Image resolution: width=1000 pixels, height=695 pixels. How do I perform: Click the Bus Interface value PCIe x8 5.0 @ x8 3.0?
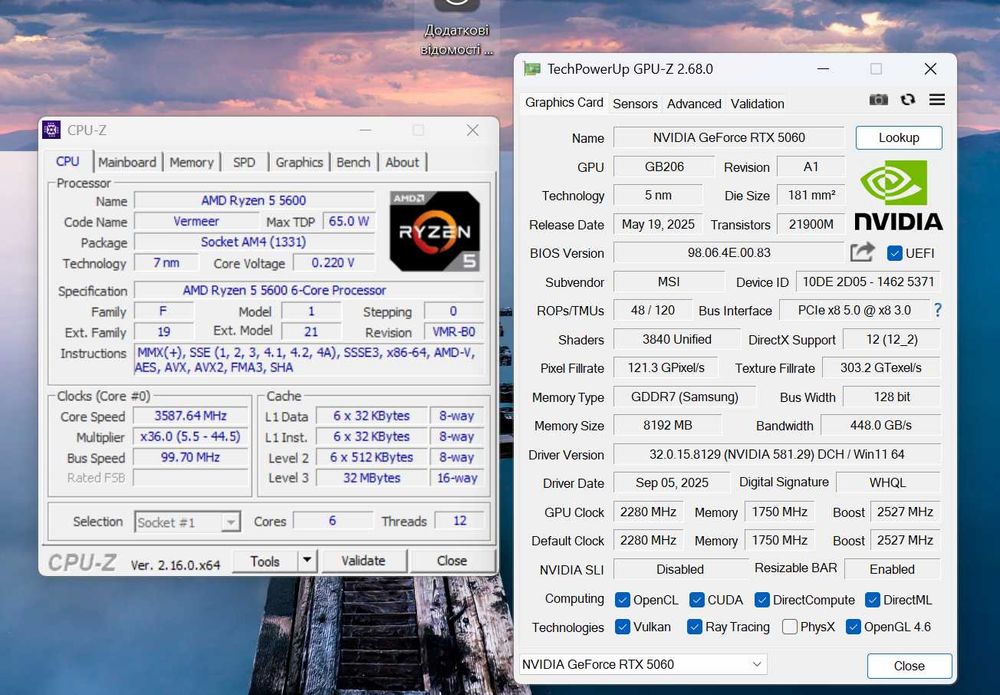click(x=854, y=311)
